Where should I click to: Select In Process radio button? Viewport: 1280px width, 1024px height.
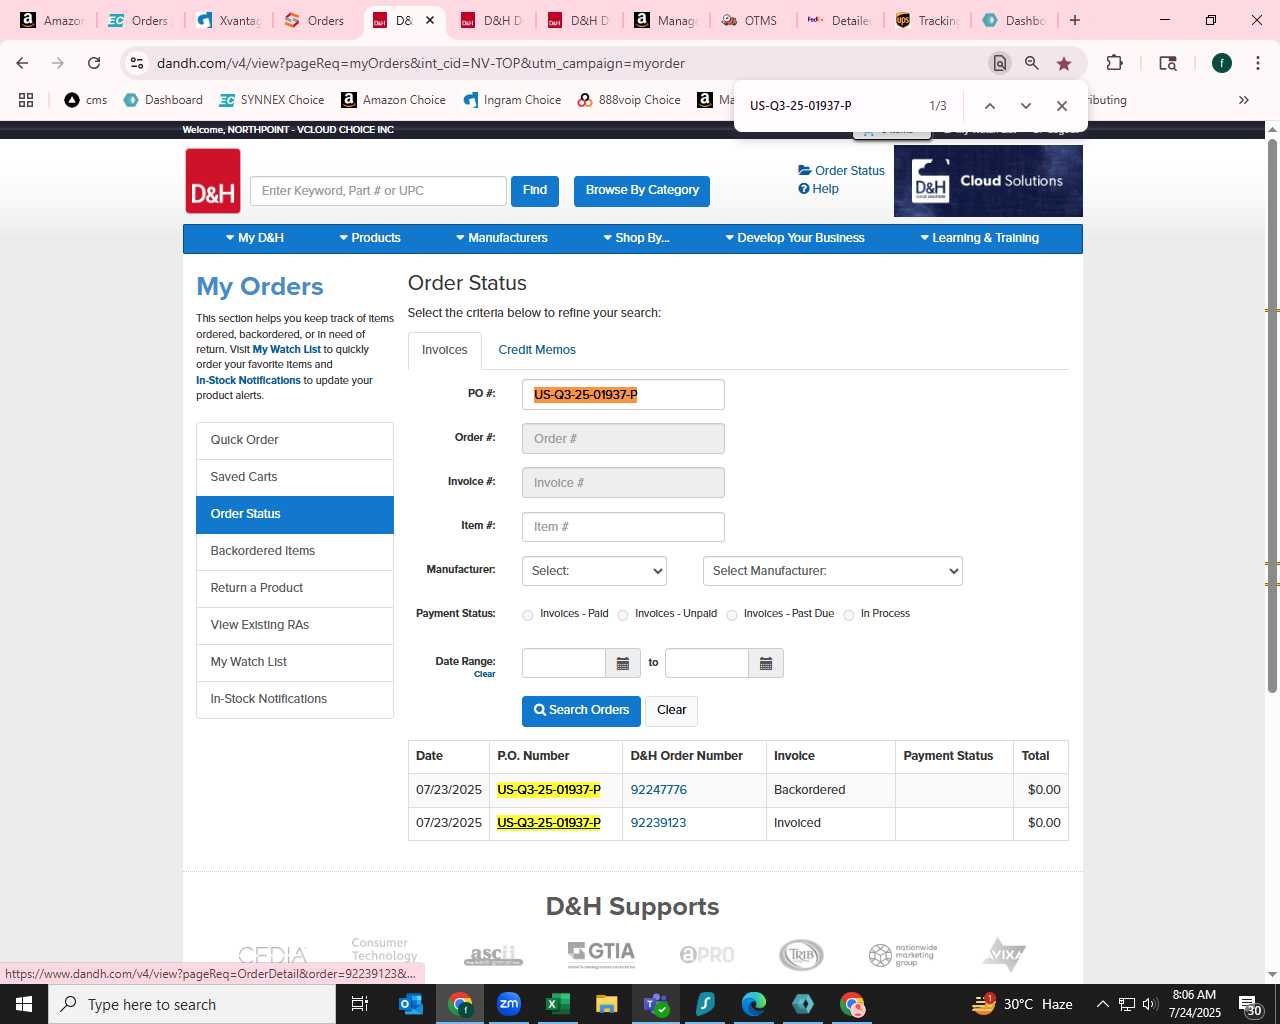(x=849, y=615)
